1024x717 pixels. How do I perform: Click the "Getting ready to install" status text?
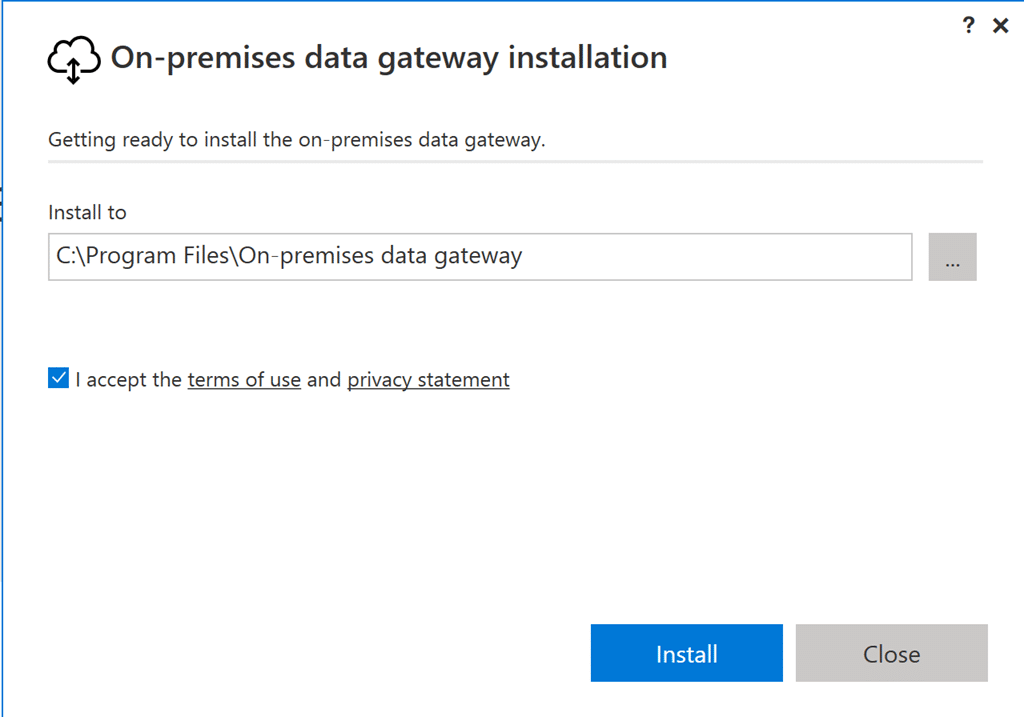[x=296, y=140]
